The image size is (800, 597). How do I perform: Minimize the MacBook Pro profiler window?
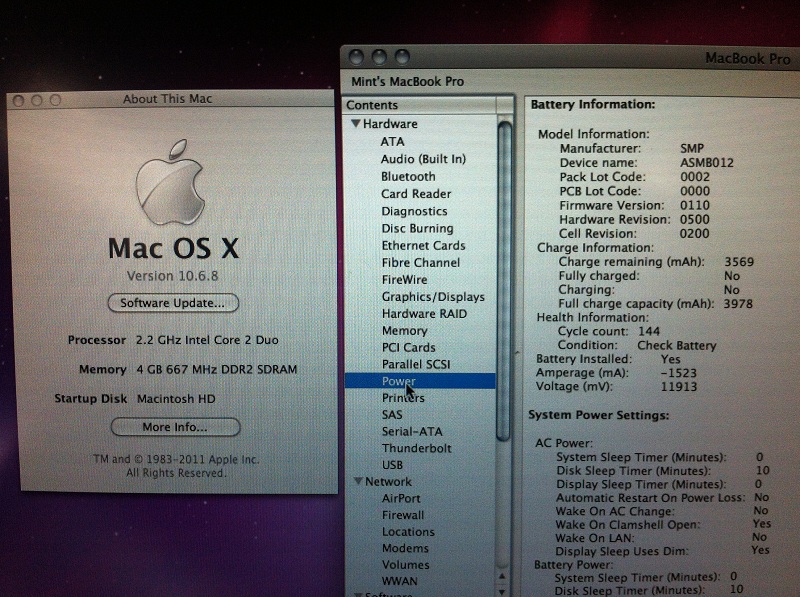coord(379,57)
